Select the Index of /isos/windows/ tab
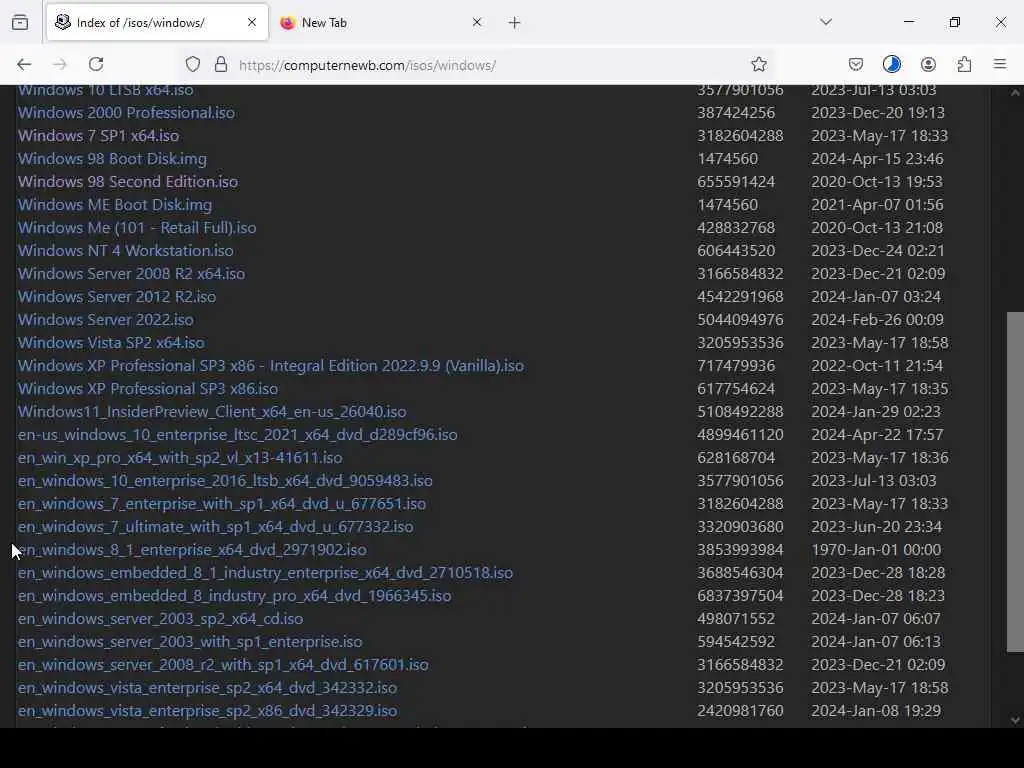Screen dimensions: 1024x768 pos(157,23)
